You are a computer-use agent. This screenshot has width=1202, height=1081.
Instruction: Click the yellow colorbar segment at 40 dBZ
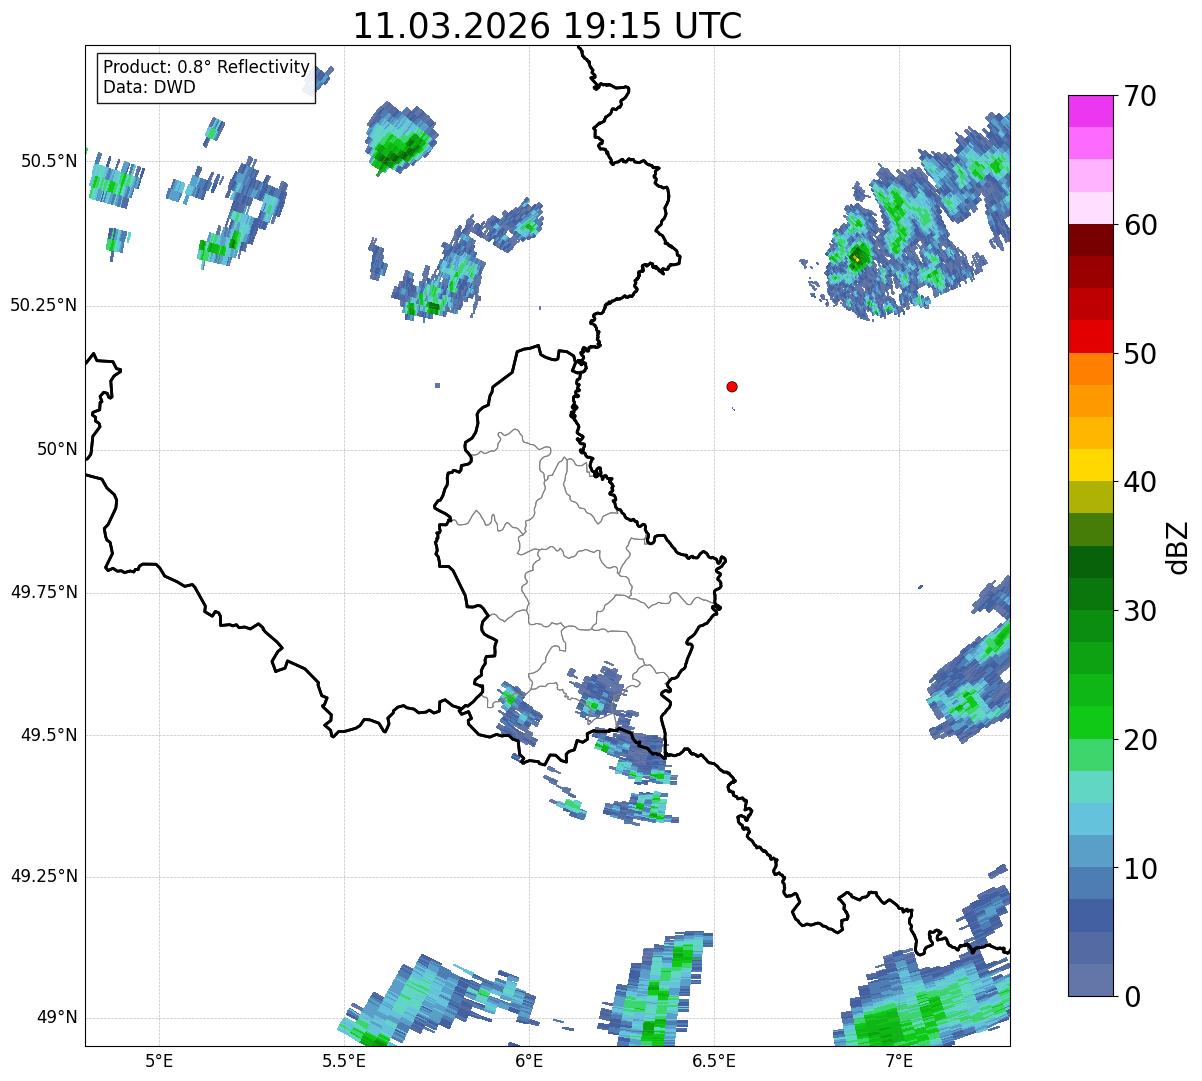(x=1090, y=465)
